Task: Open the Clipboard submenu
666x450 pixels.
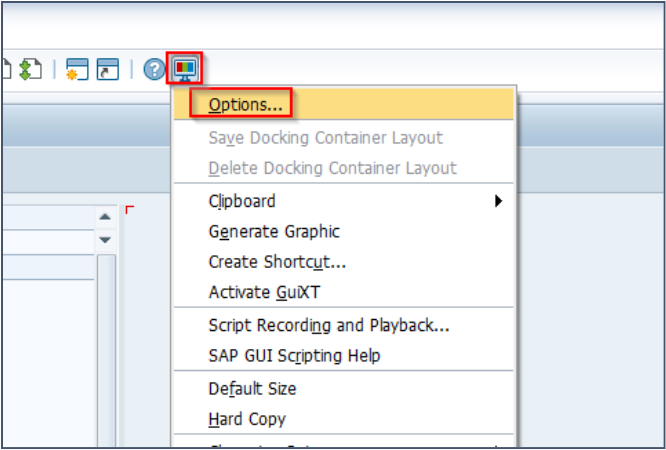Action: (x=344, y=201)
